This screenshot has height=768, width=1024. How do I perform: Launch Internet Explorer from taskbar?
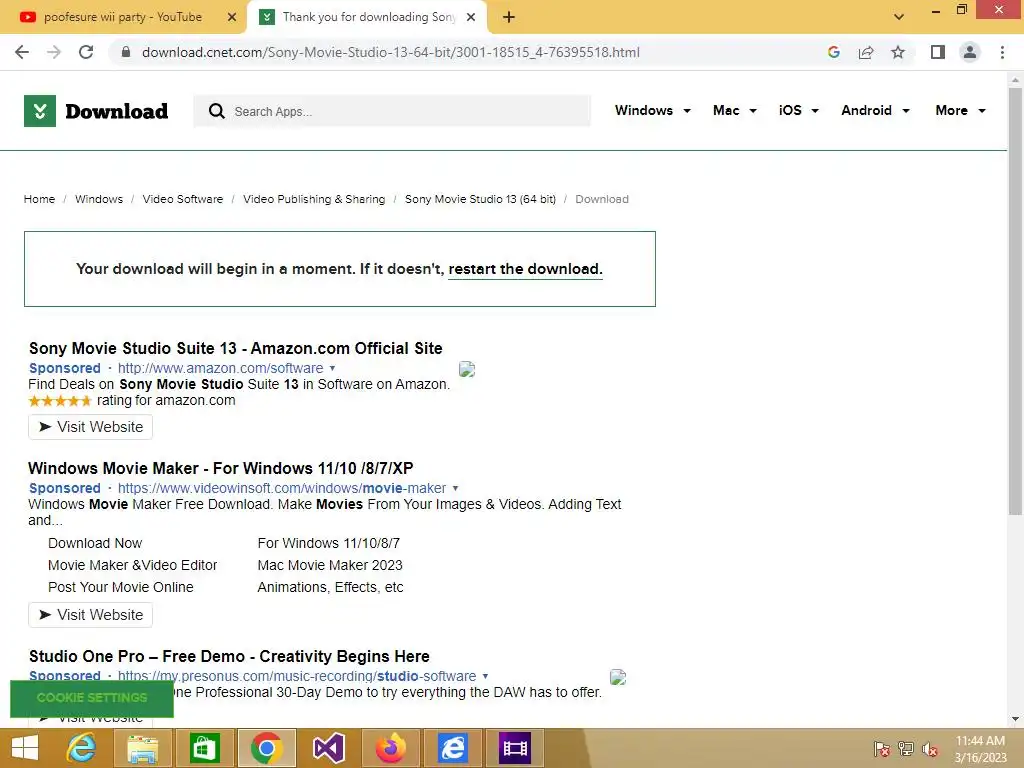click(x=81, y=748)
